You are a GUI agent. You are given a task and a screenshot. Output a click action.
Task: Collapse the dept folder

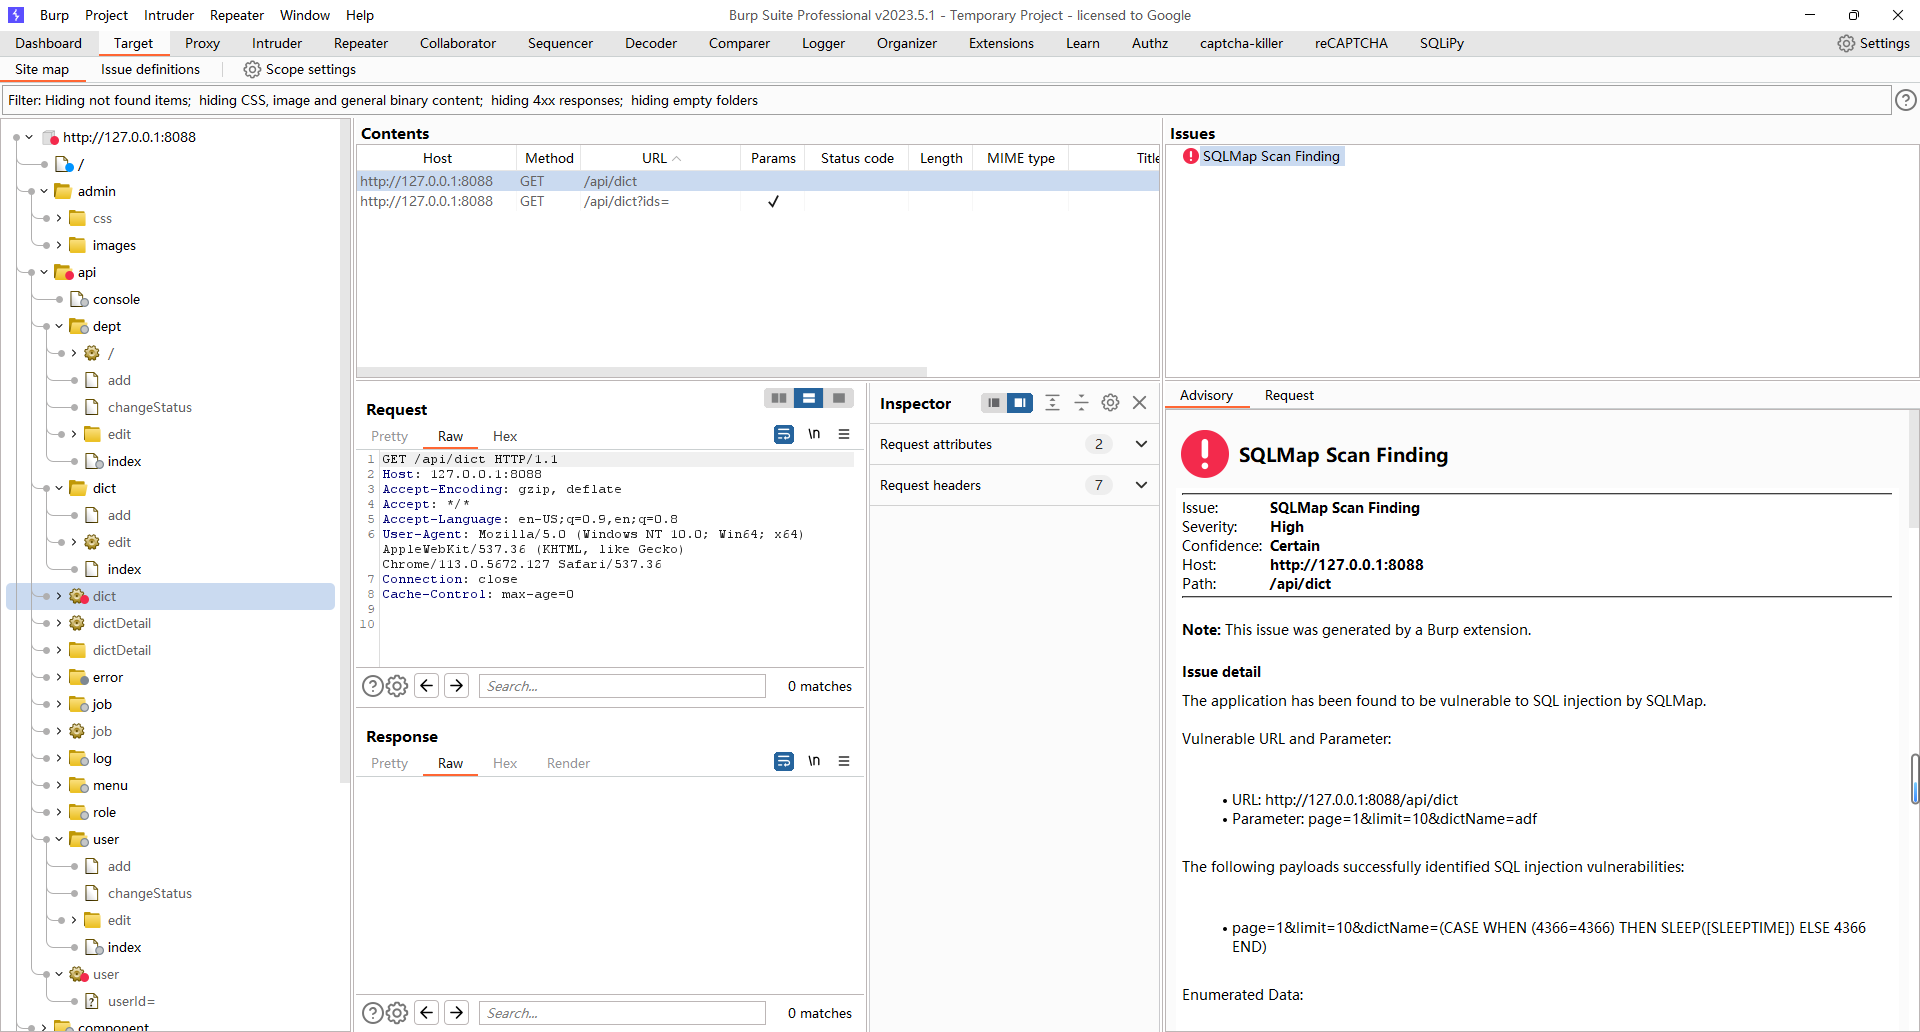point(59,326)
